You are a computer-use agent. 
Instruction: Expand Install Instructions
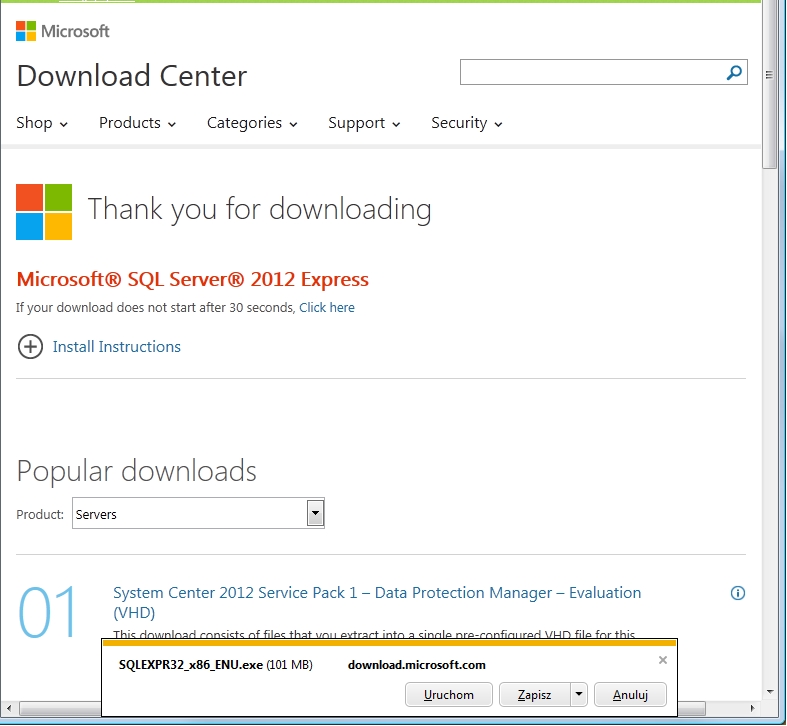pyautogui.click(x=116, y=346)
